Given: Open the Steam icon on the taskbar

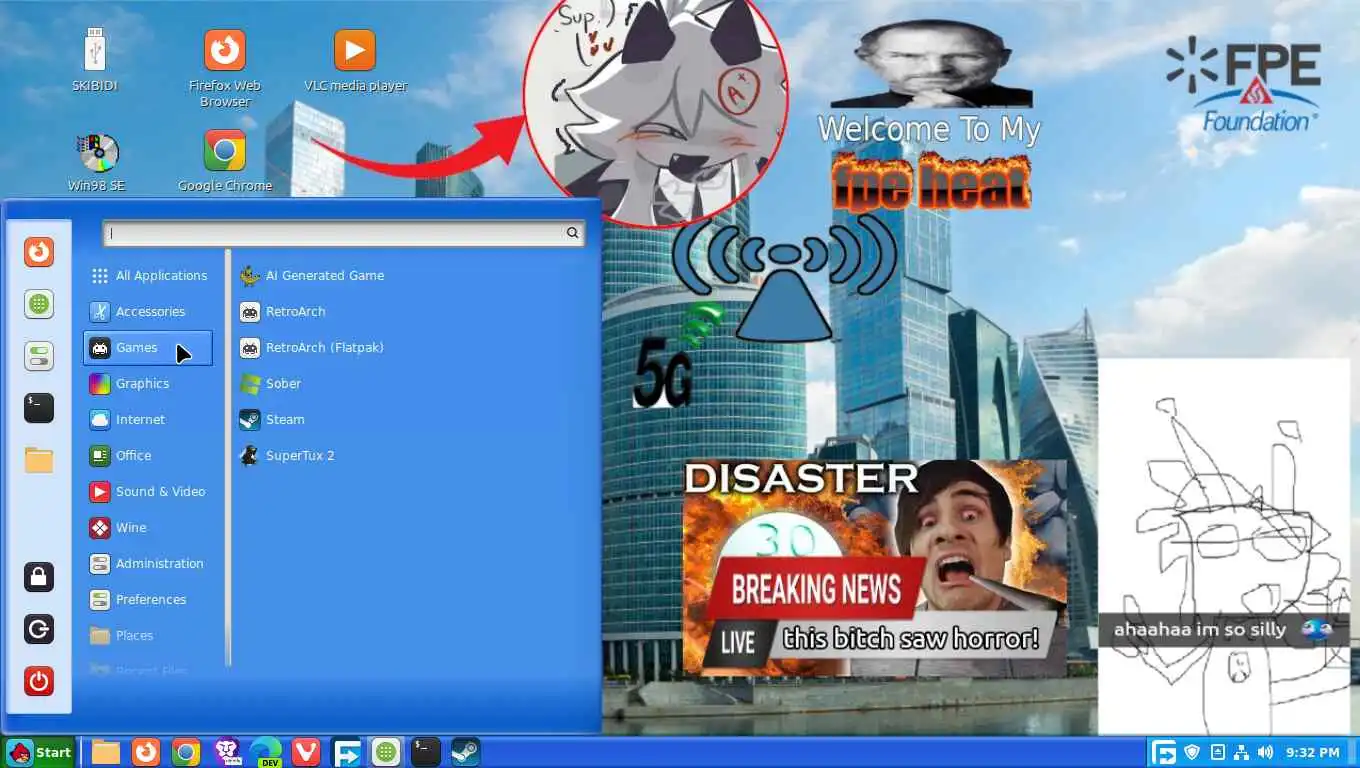Looking at the screenshot, I should click(x=466, y=752).
